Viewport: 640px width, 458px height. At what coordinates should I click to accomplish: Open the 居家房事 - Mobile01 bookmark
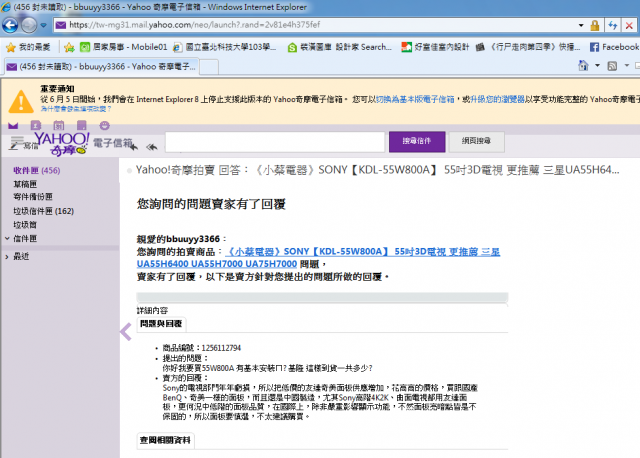click(124, 47)
